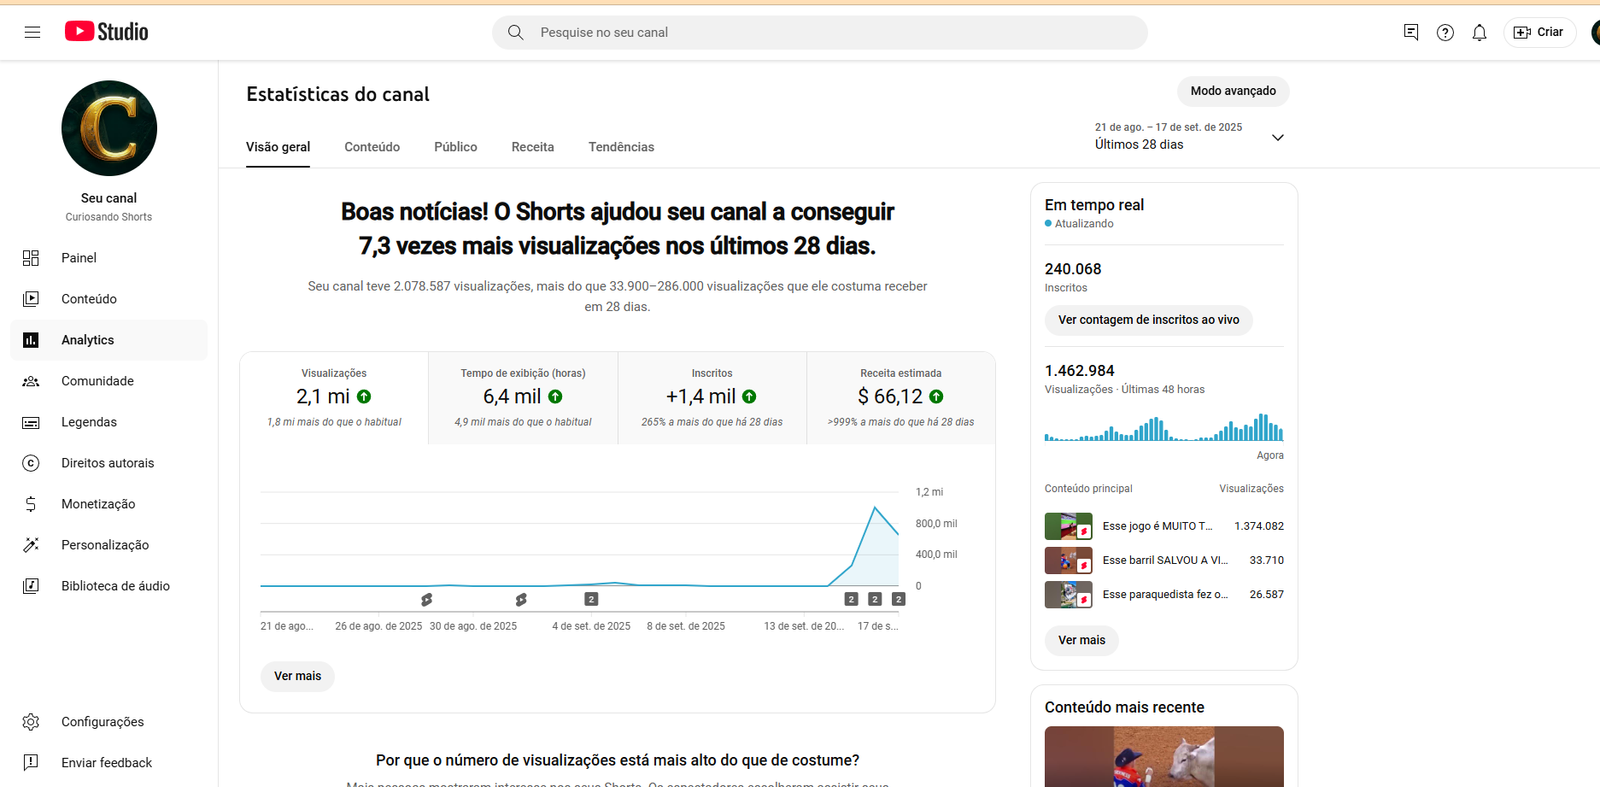Click Ver mais in Em tempo real panel
Viewport: 1600px width, 787px height.
tap(1082, 640)
